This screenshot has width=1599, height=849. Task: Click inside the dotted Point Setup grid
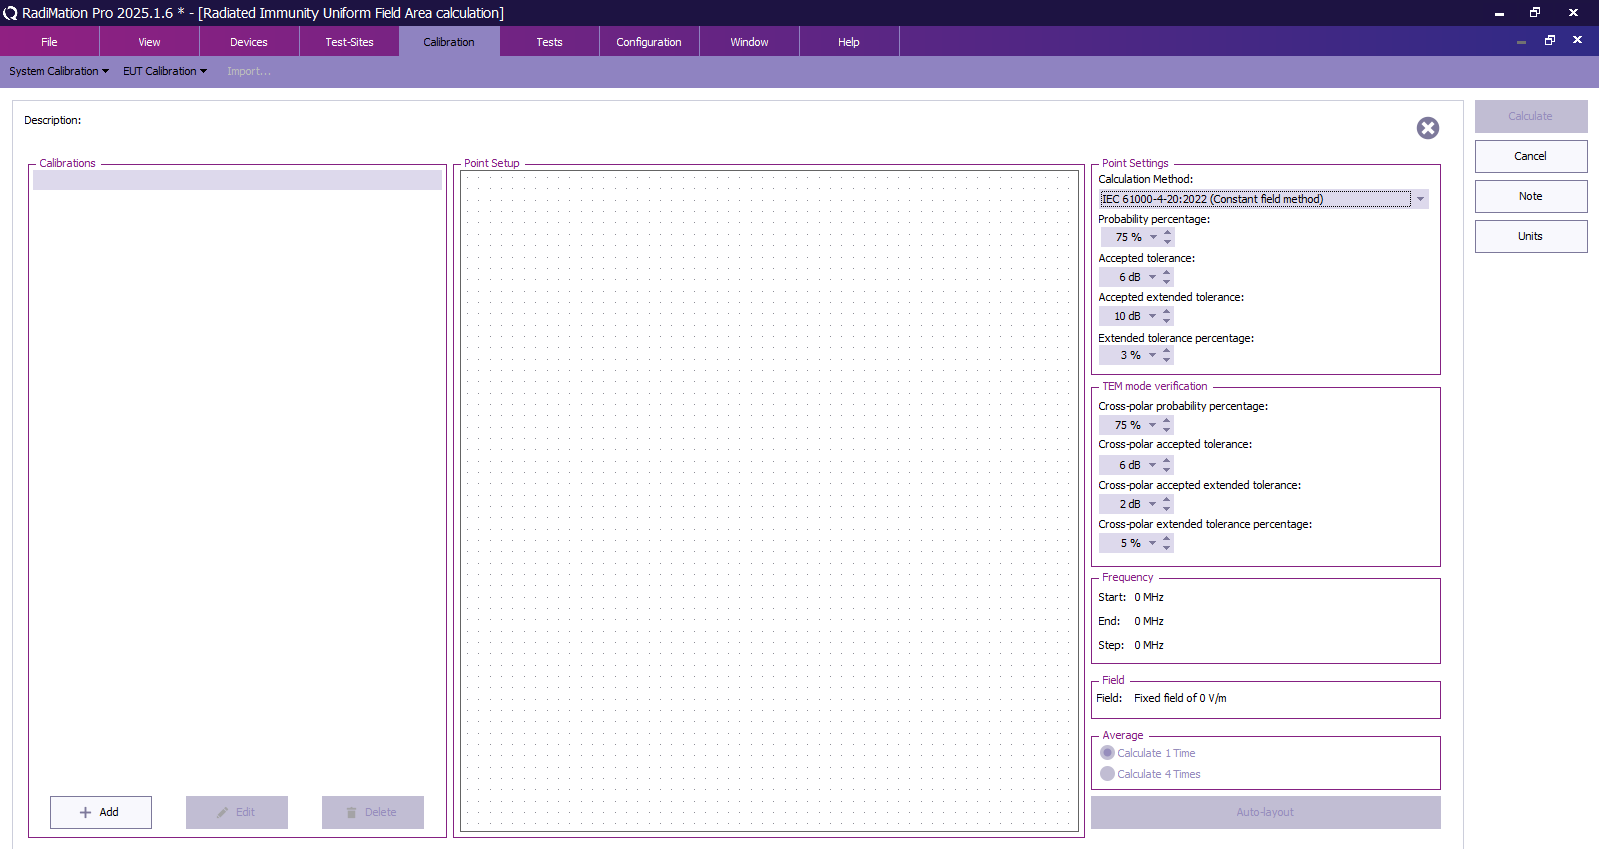pos(769,500)
